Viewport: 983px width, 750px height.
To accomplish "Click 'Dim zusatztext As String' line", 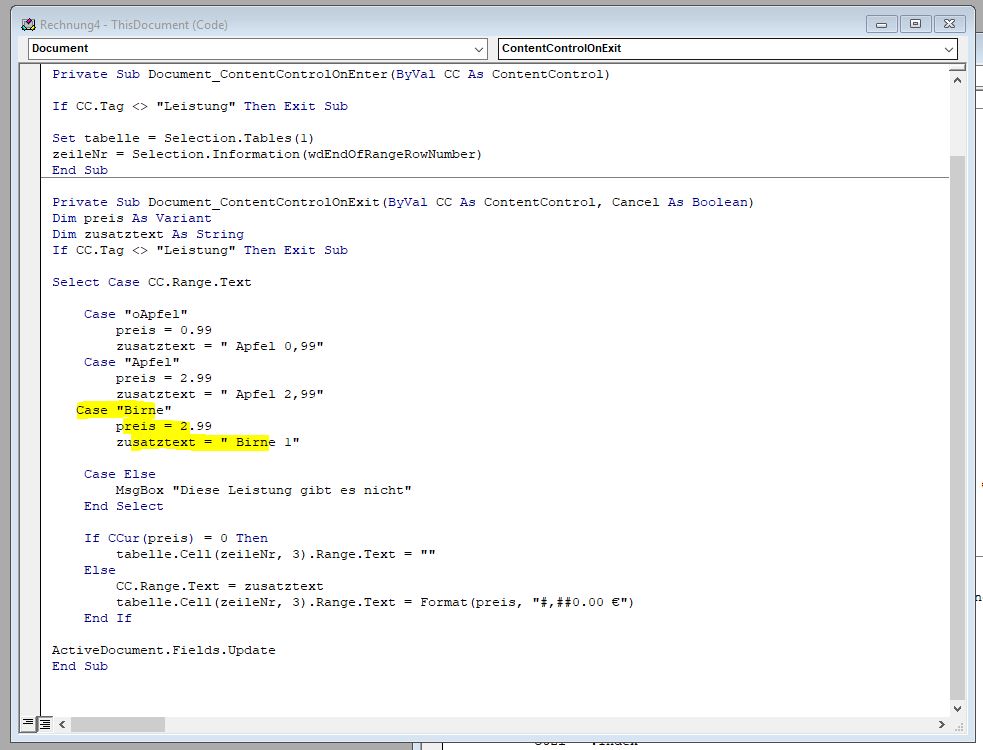I will pos(148,234).
